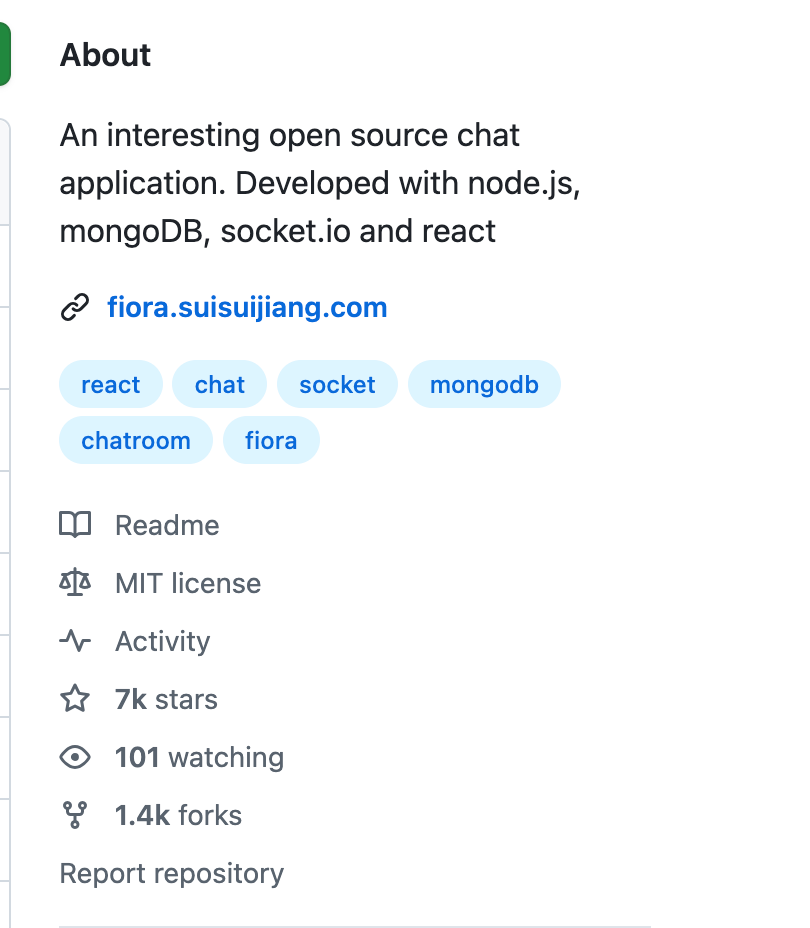Select the react topic tag
Viewport: 810px width, 928px height.
click(110, 385)
